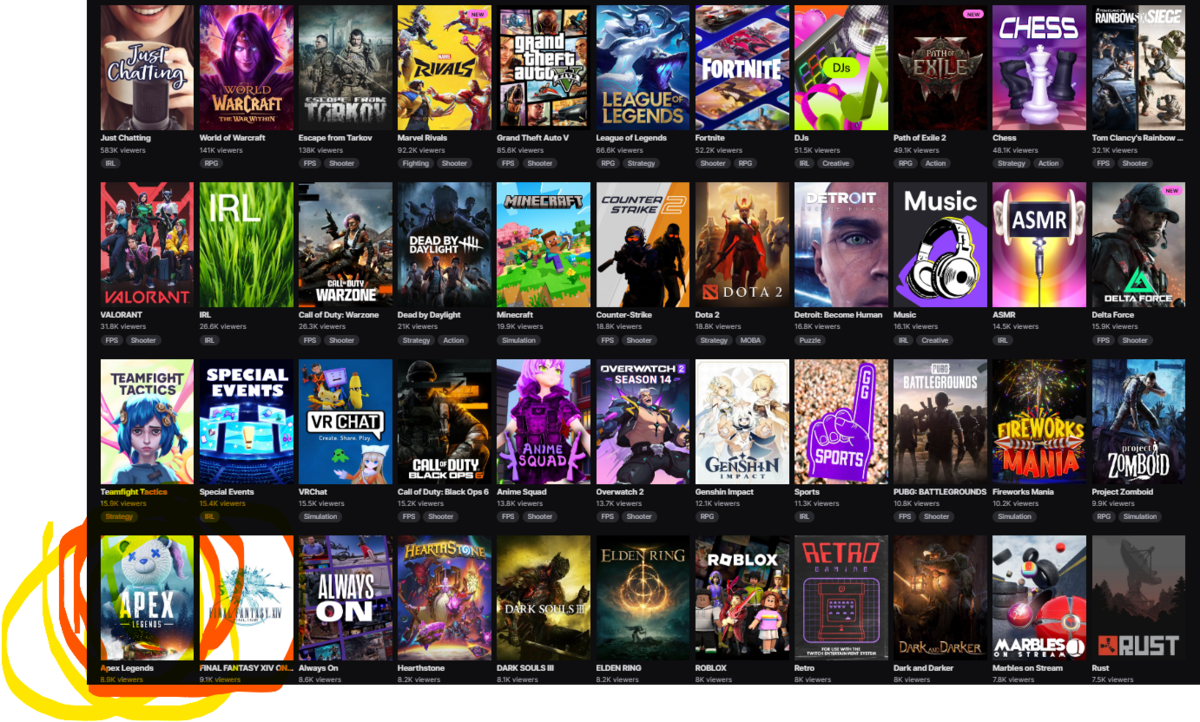Click the Path of Exile 2 cover

pyautogui.click(x=940, y=67)
